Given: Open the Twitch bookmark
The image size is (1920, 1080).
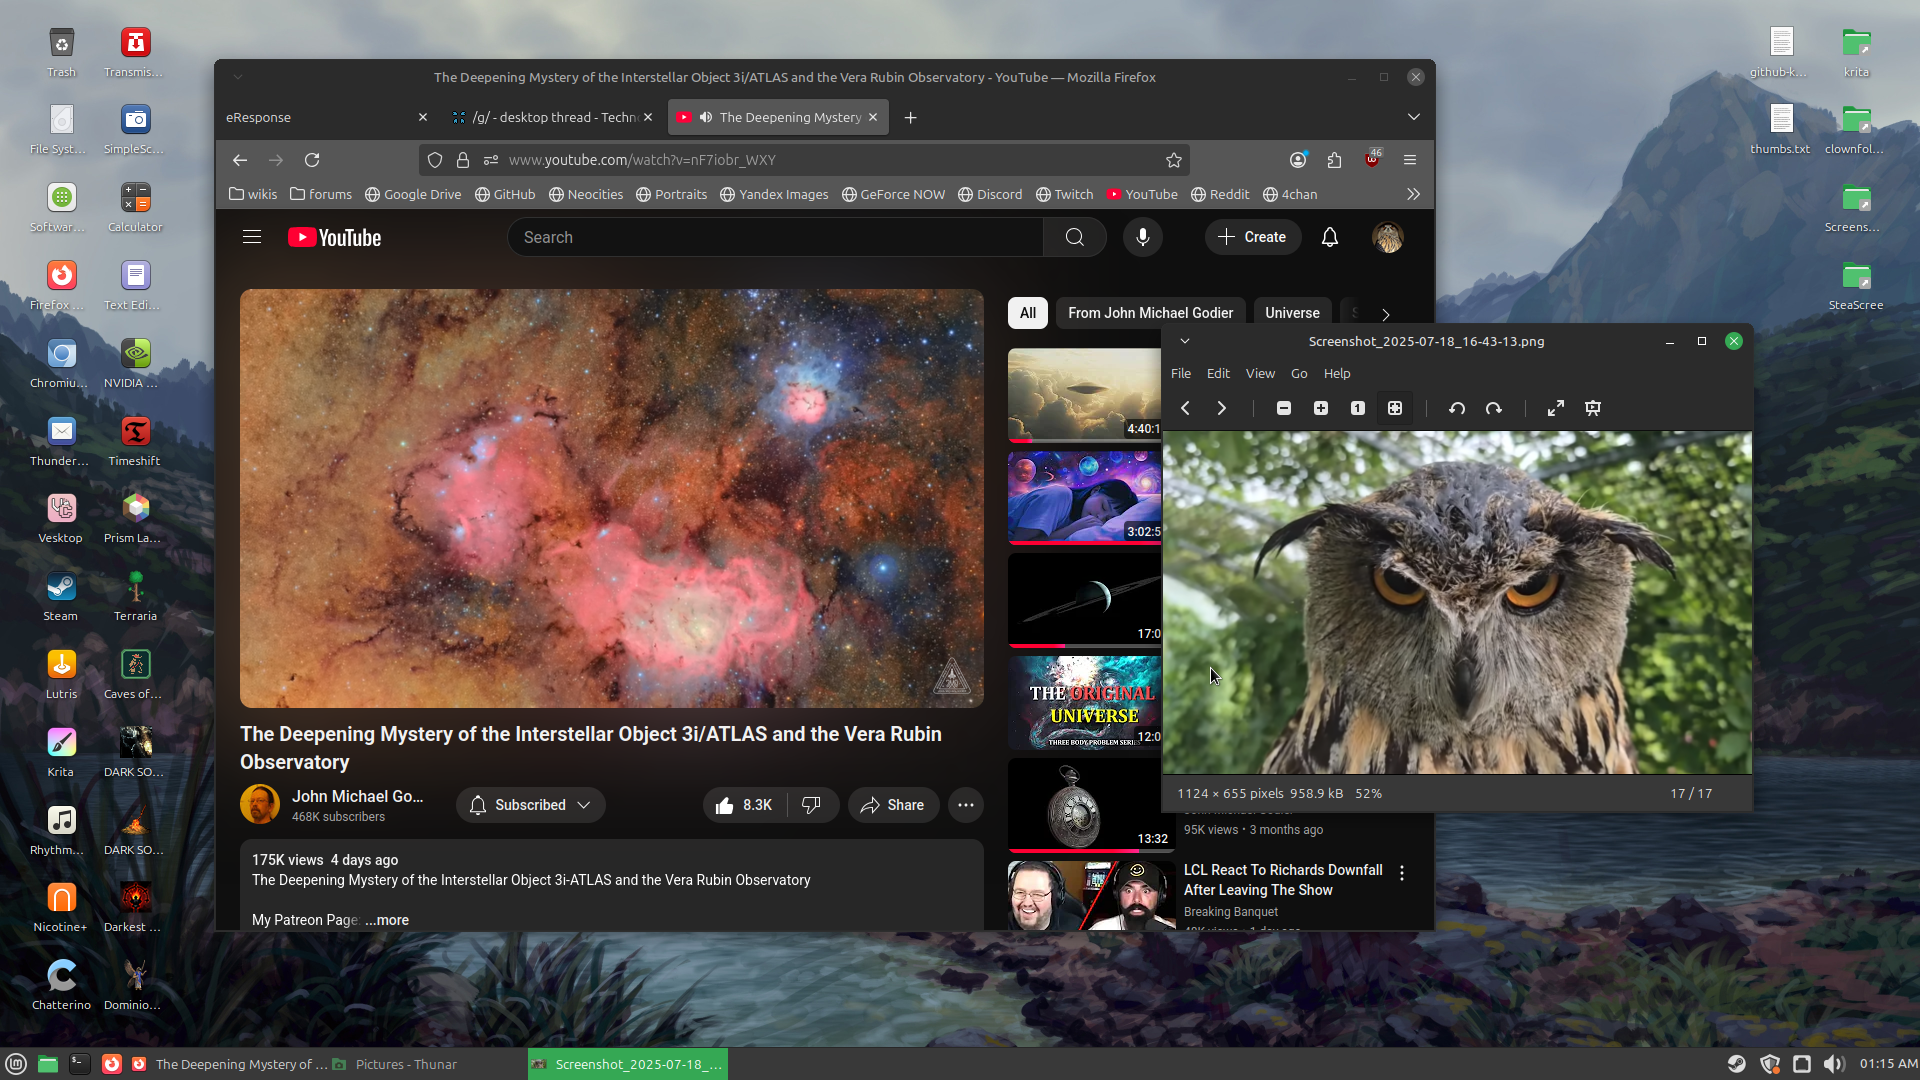Looking at the screenshot, I should (1065, 194).
